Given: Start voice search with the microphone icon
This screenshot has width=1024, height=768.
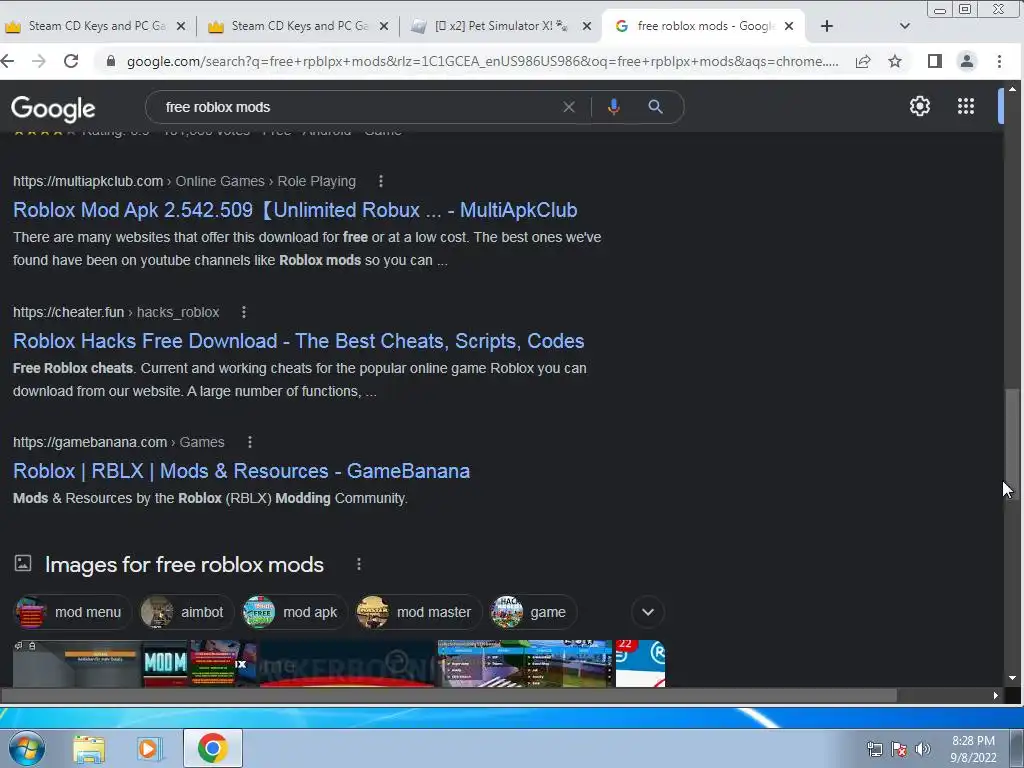Looking at the screenshot, I should tap(613, 107).
